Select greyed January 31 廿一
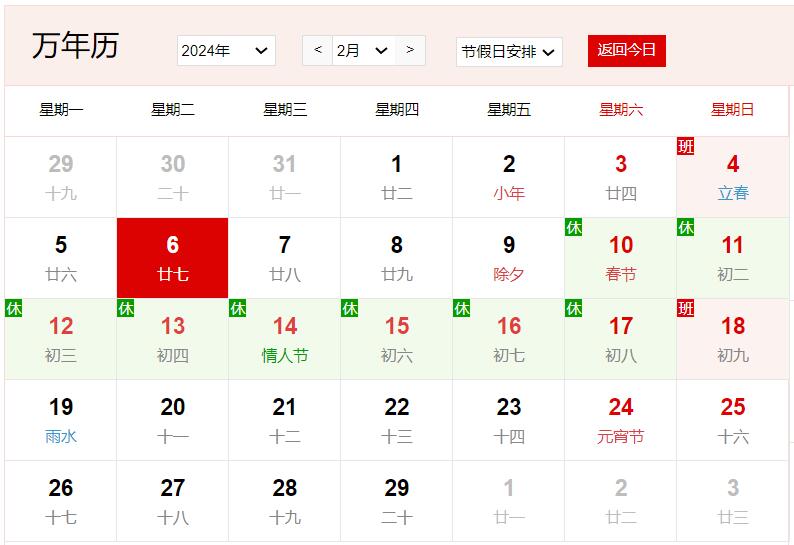794x545 pixels. coord(285,177)
